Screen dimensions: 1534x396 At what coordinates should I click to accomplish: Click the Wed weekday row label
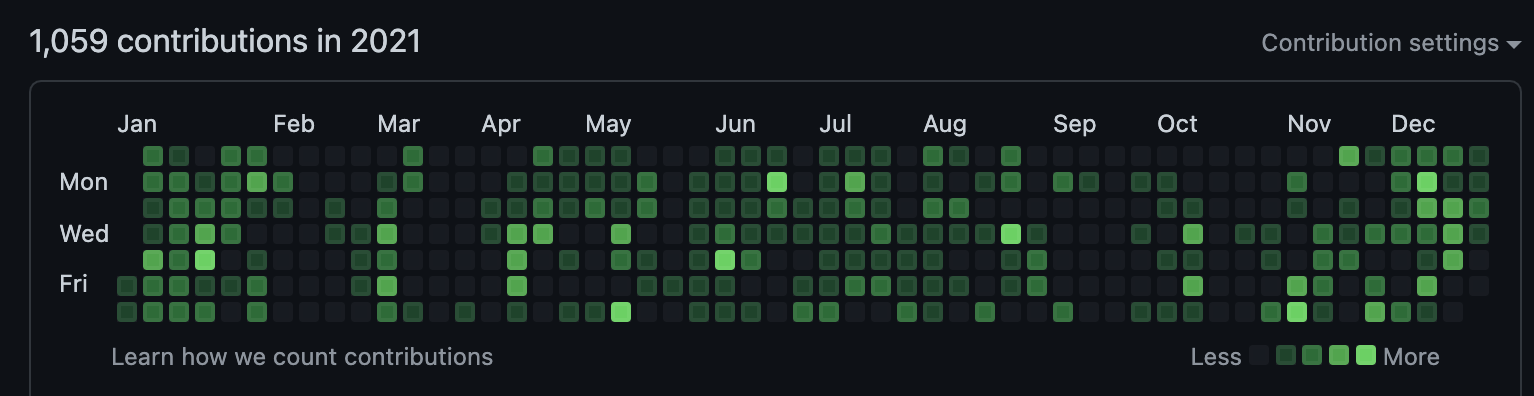coord(84,234)
